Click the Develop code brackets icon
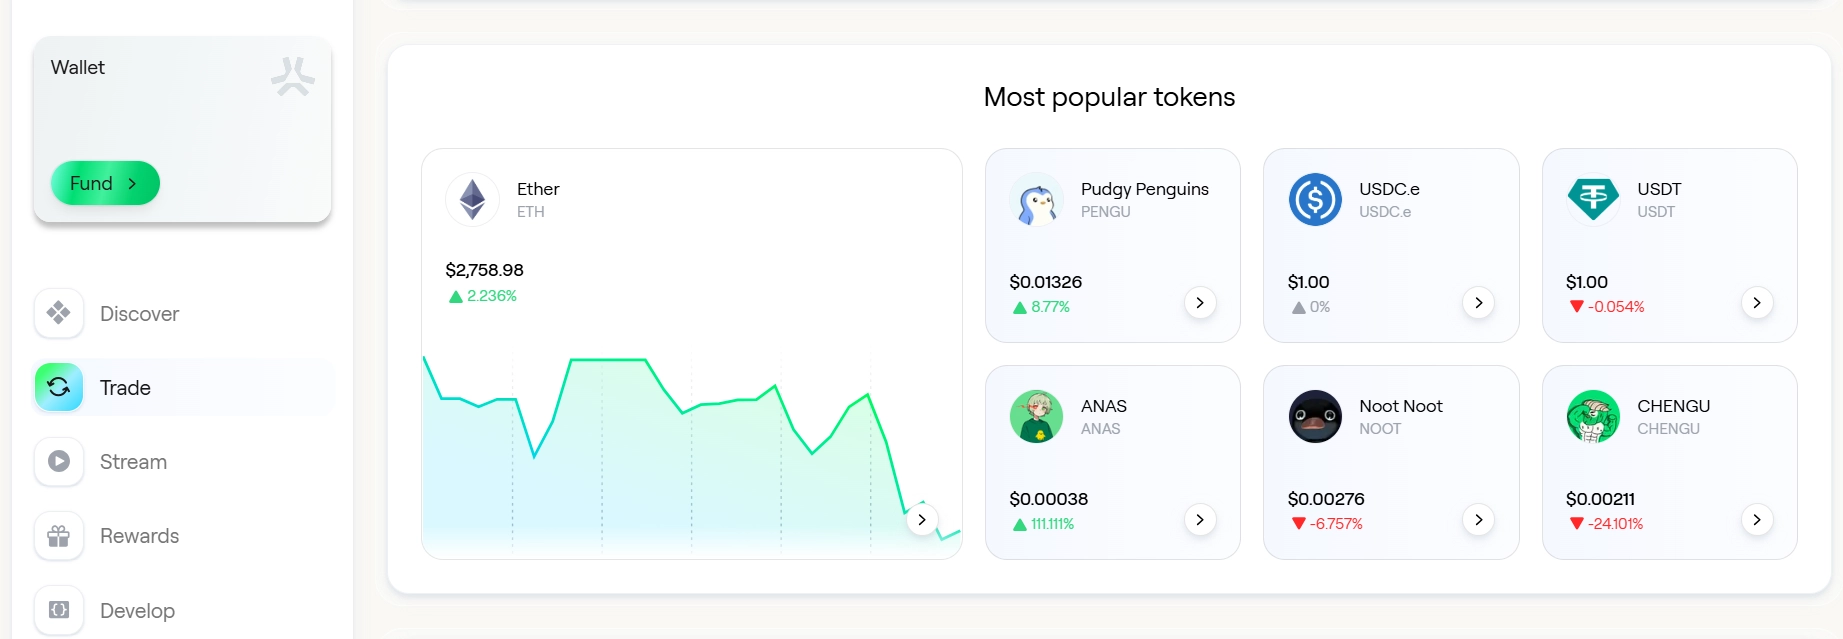Screen dimensions: 1843x639 point(59,610)
